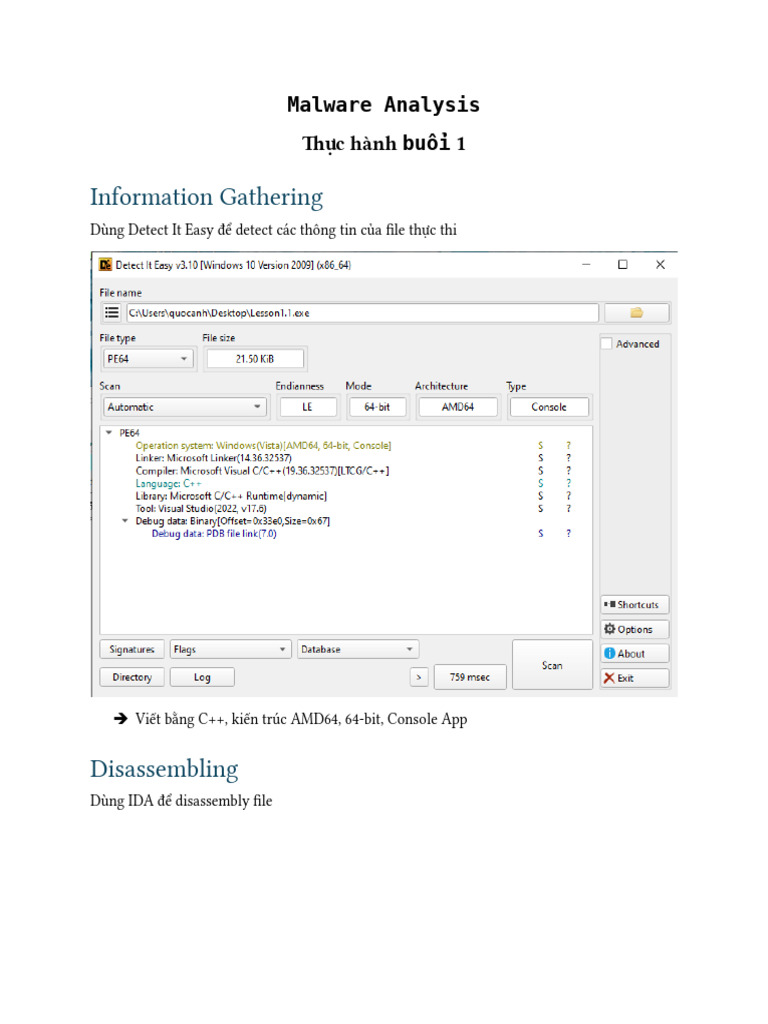The image size is (768, 1024).
Task: Click the Log button
Action: [202, 677]
